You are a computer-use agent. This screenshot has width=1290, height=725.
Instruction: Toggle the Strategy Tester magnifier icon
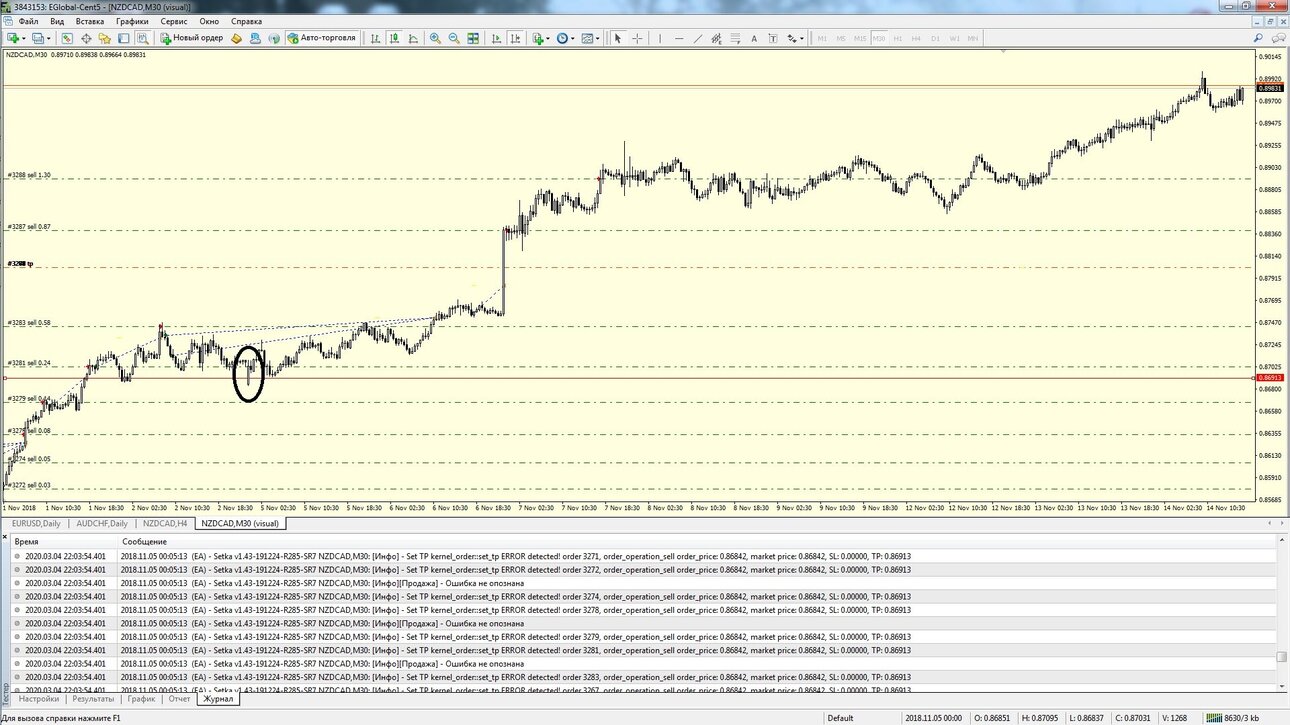142,38
